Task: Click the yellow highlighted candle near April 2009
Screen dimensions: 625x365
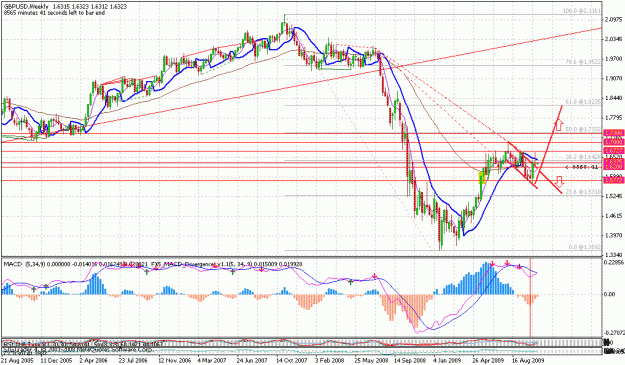Action: point(482,177)
